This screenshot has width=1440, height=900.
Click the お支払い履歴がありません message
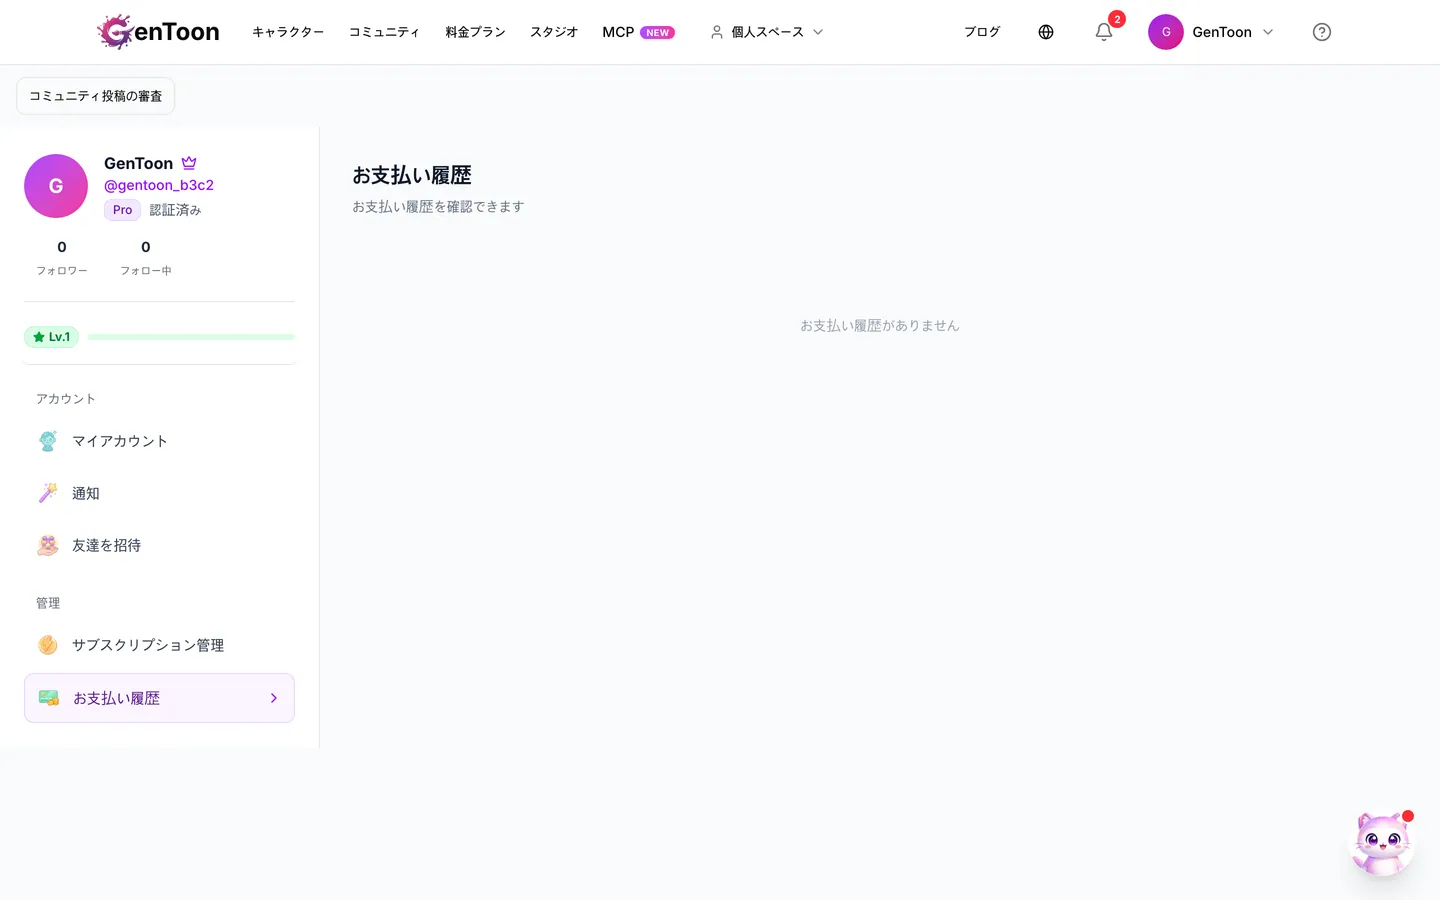[880, 326]
